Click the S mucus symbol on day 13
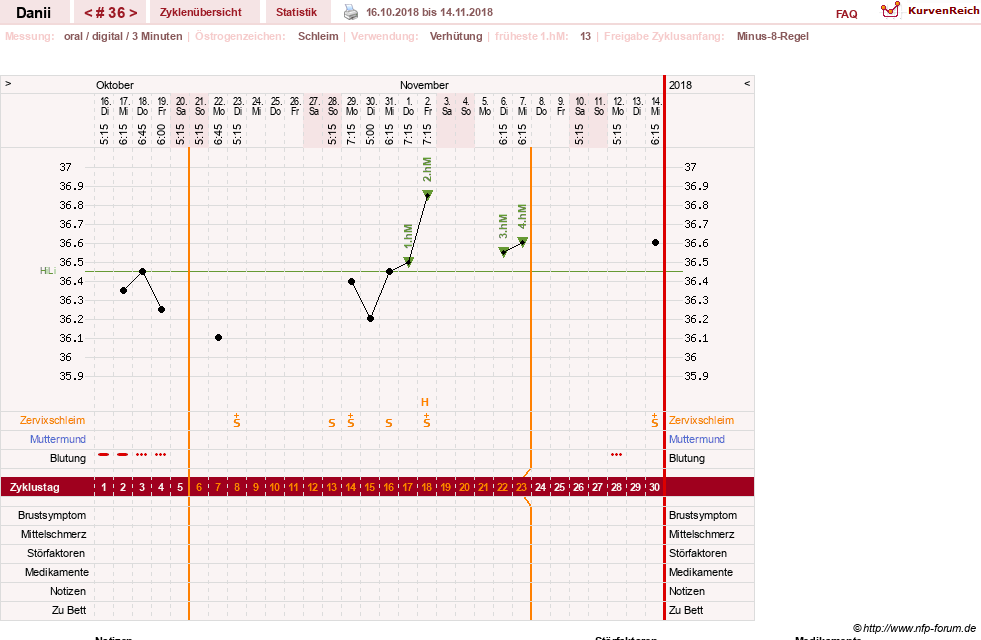This screenshot has width=981, height=640. (x=332, y=424)
